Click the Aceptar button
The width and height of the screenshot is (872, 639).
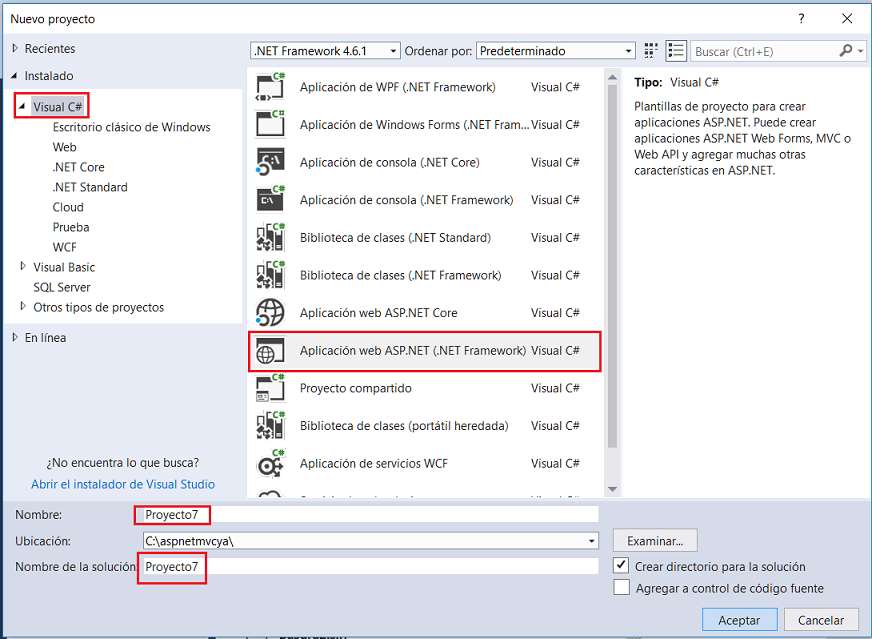[x=739, y=620]
